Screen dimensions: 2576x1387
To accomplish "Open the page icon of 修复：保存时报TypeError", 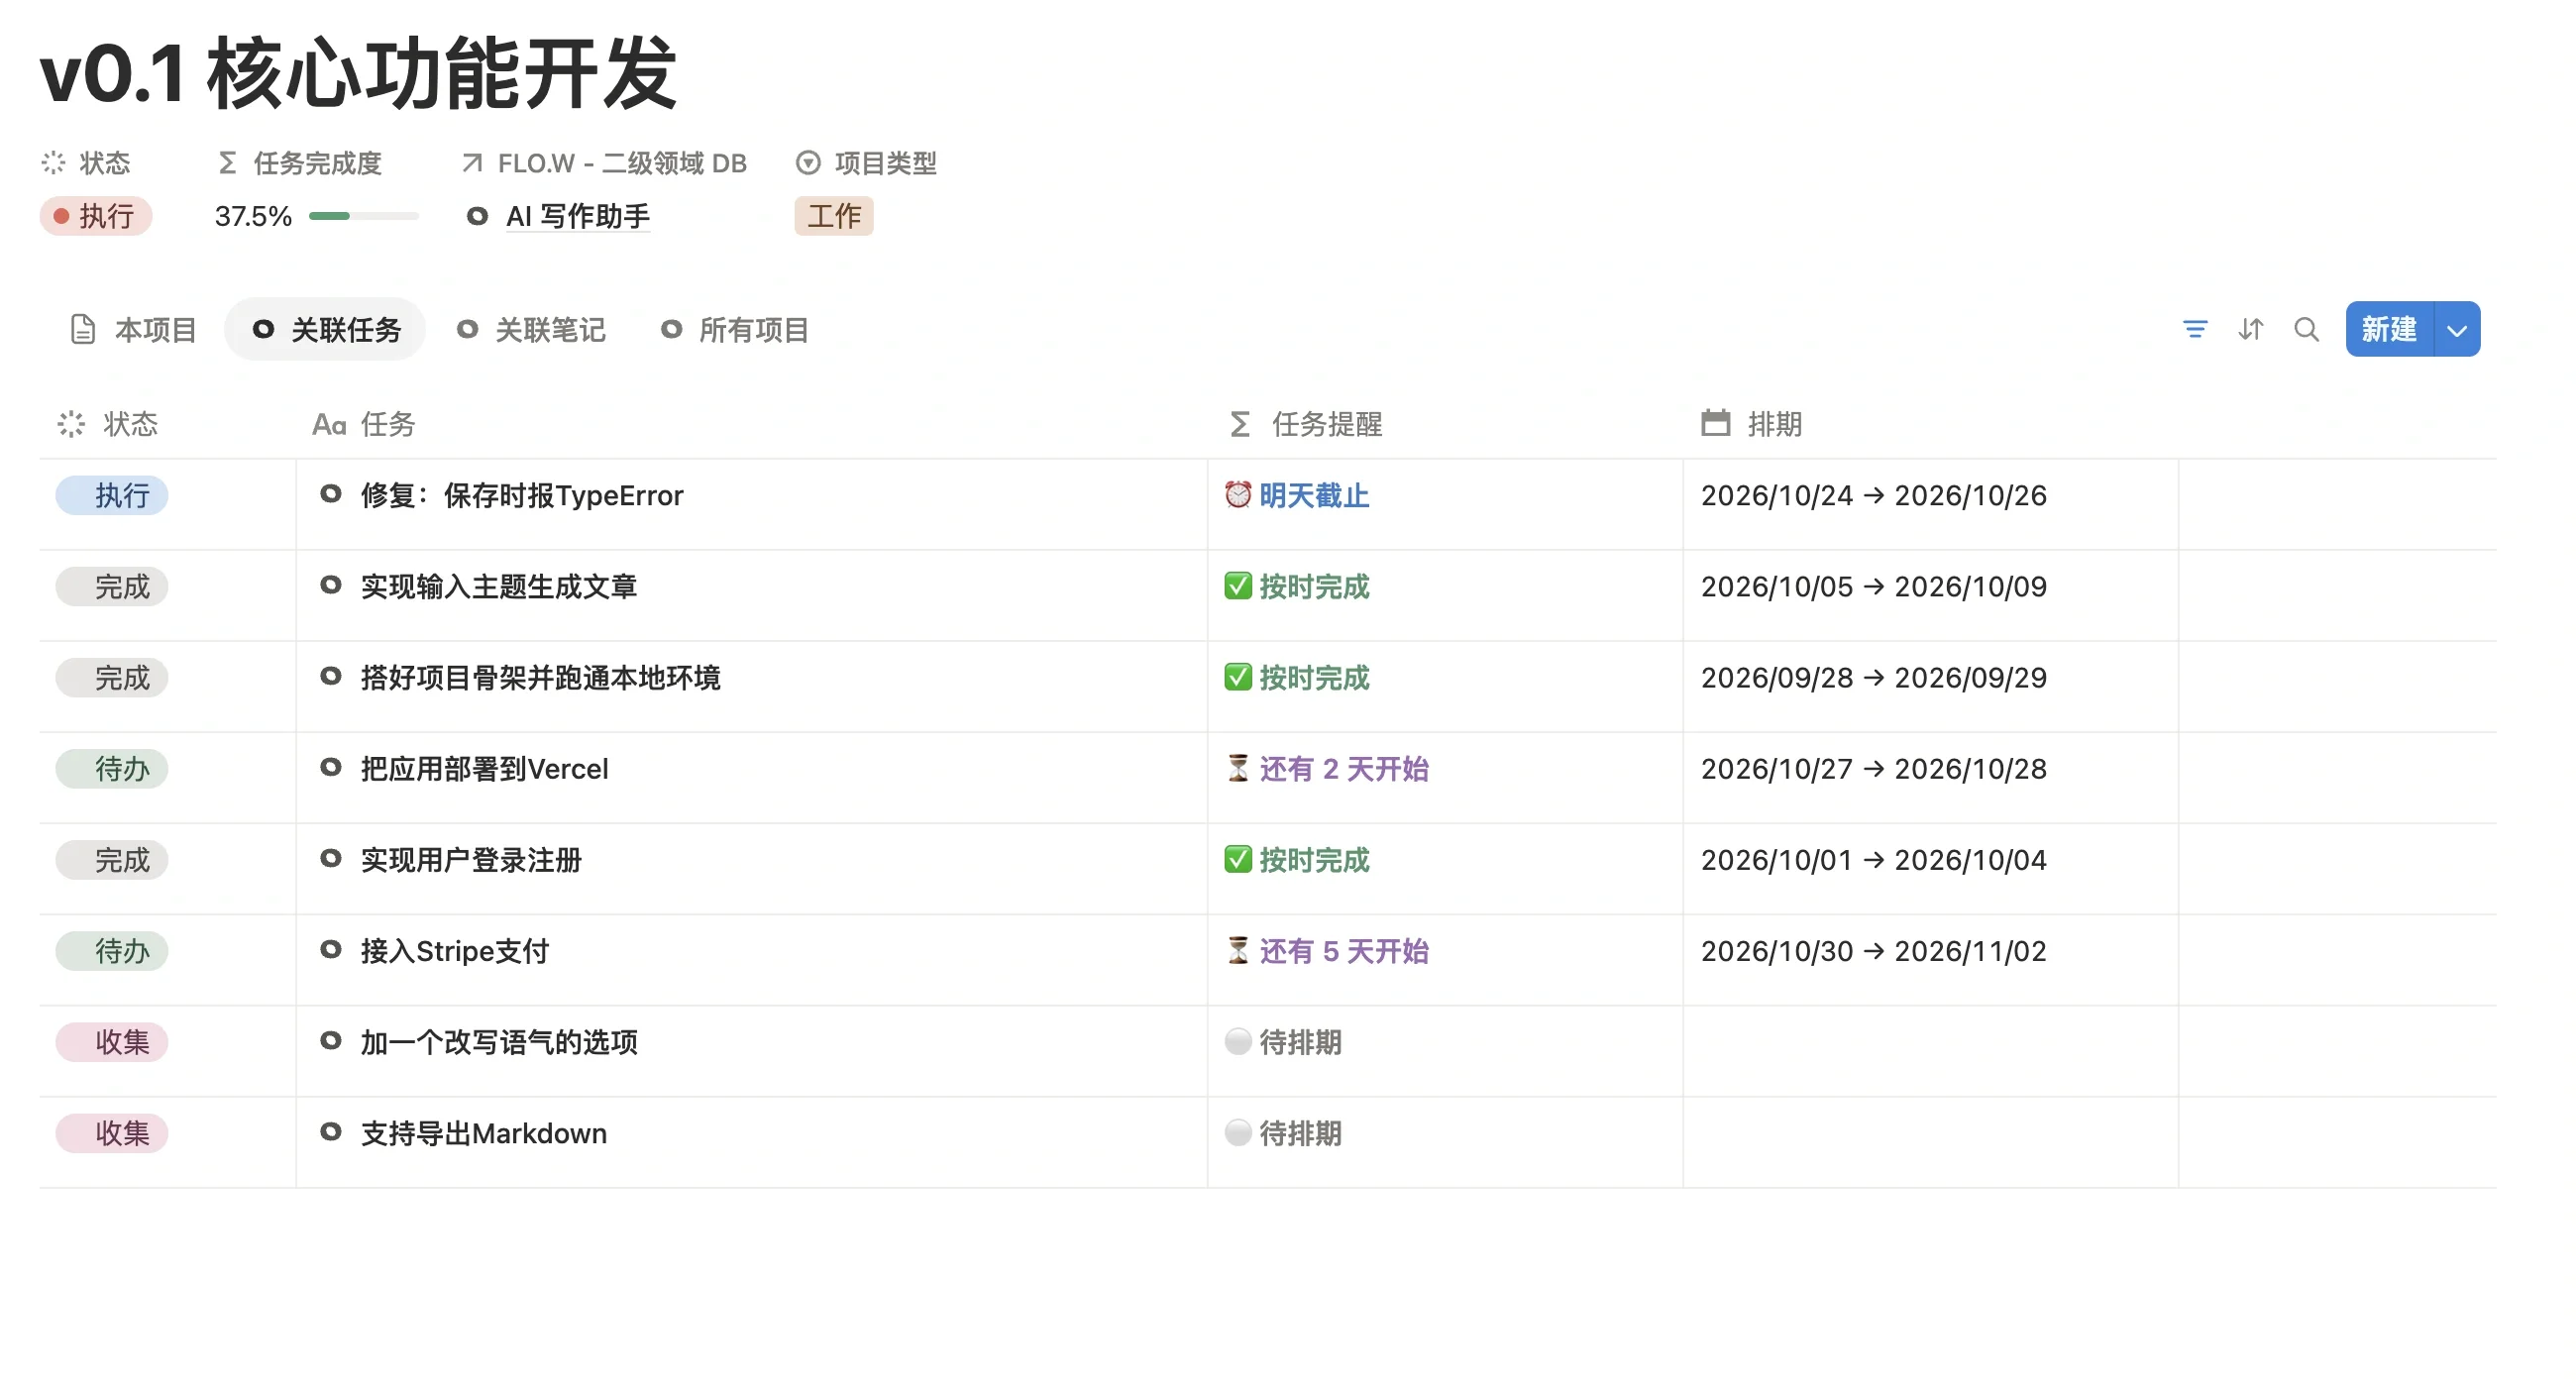I will (x=330, y=494).
